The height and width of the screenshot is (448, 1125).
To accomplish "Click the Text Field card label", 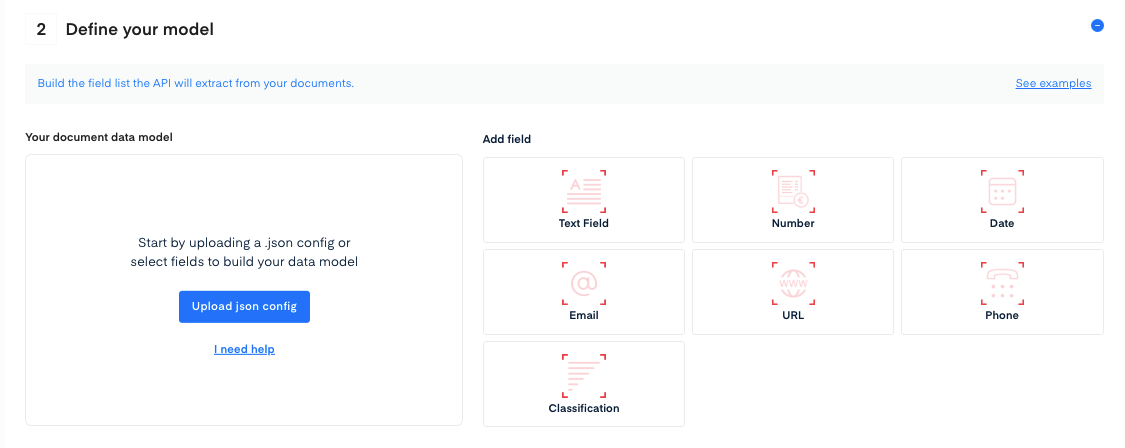I will [x=584, y=223].
